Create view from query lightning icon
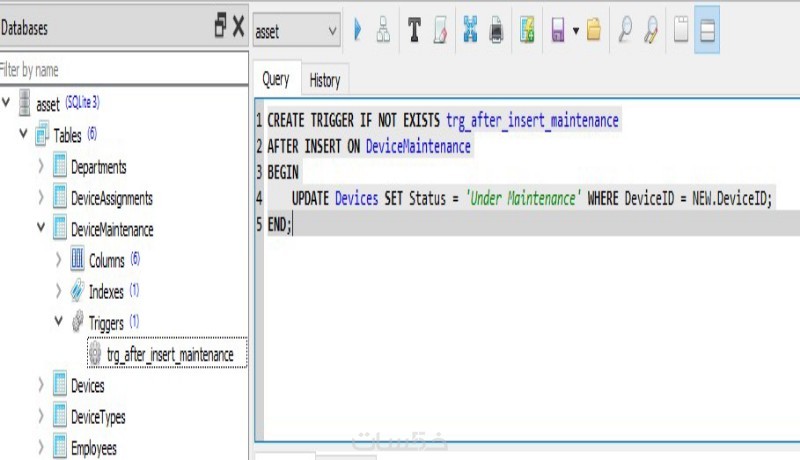 527,30
